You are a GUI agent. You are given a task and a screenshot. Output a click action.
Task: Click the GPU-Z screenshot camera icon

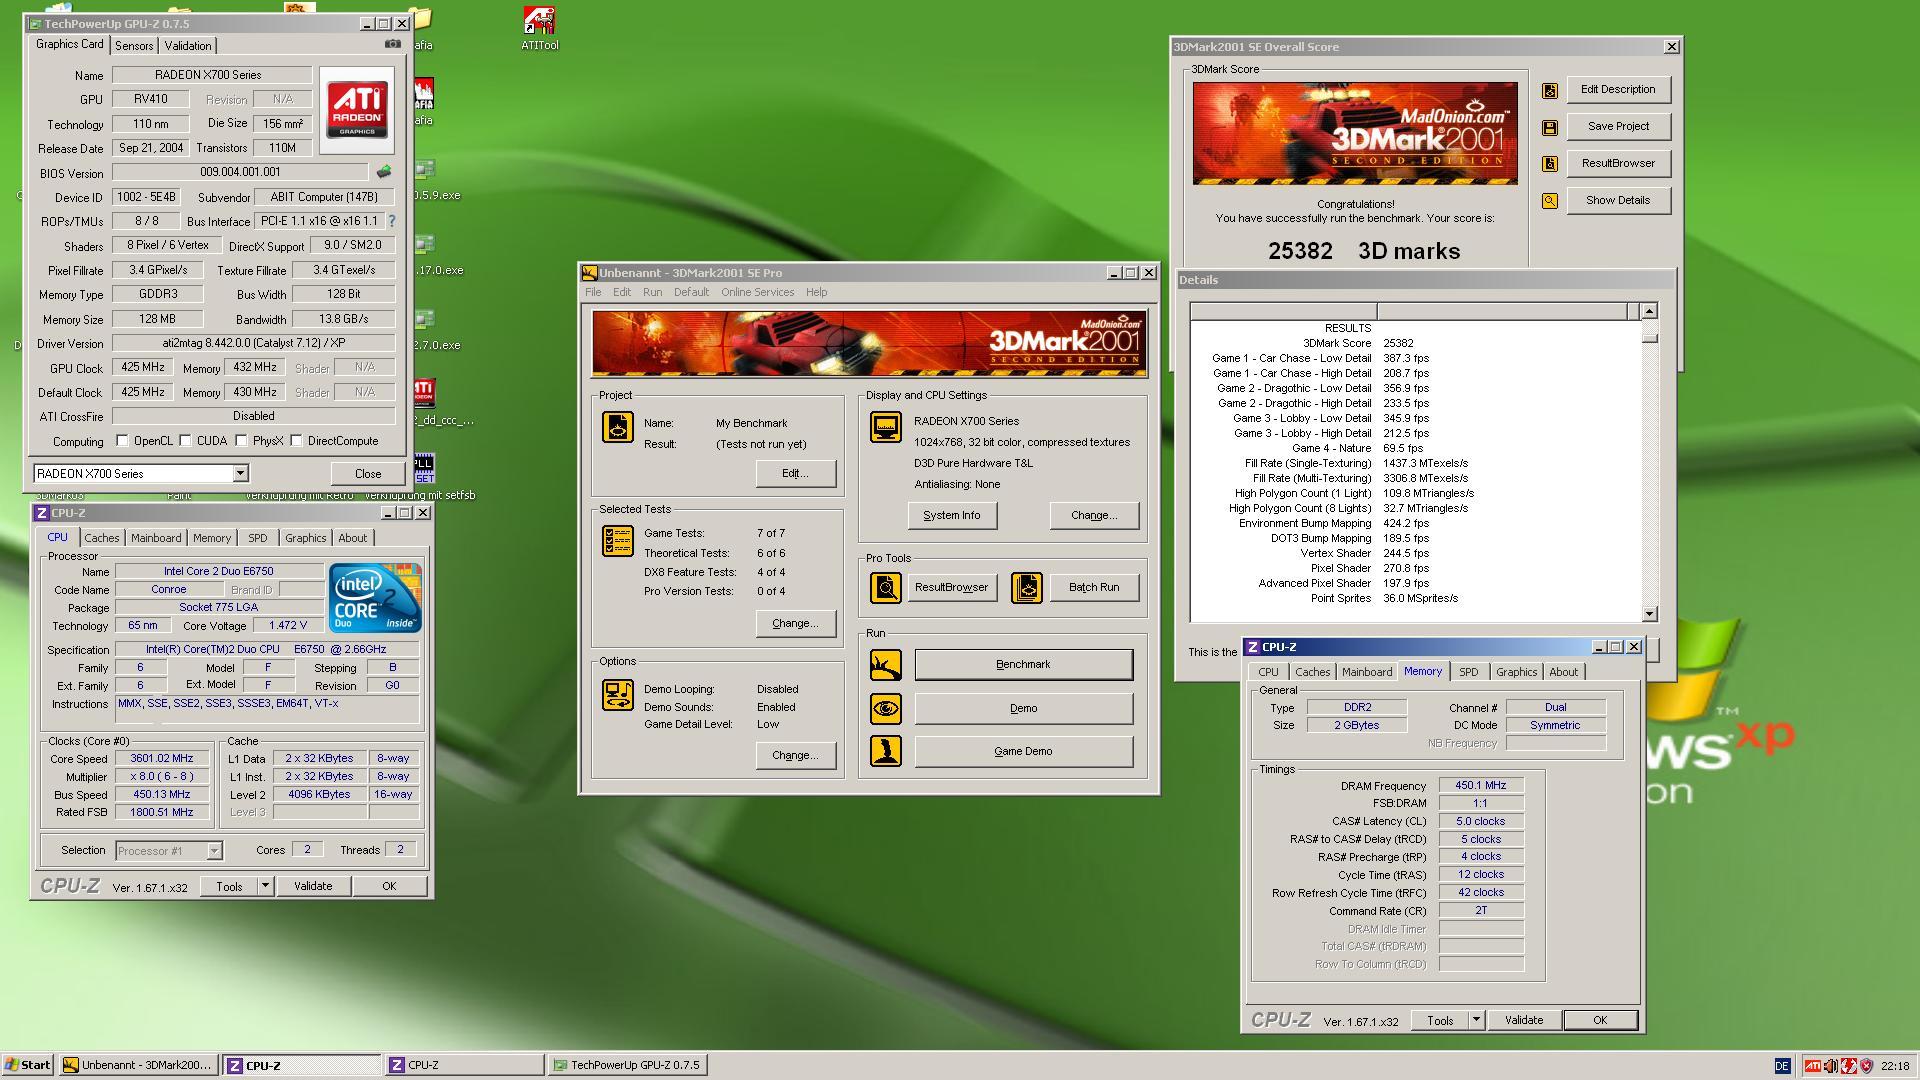pos(393,44)
